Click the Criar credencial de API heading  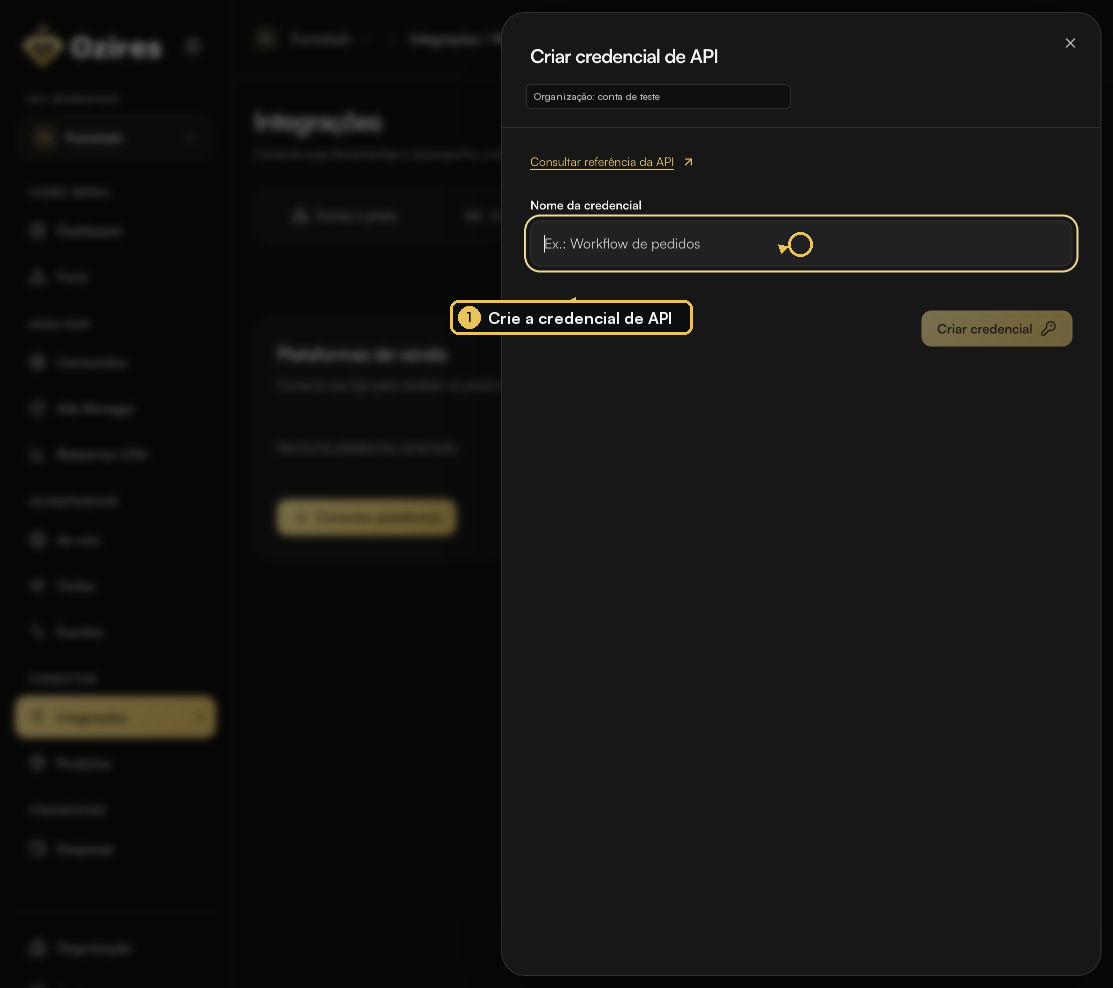click(623, 57)
